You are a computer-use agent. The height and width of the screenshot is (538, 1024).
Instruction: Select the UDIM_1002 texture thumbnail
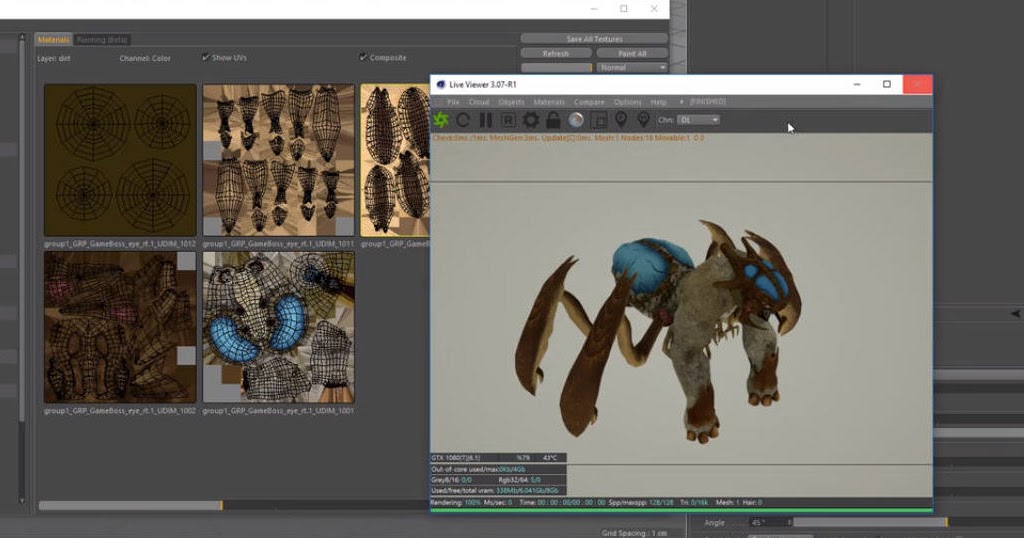coord(120,327)
